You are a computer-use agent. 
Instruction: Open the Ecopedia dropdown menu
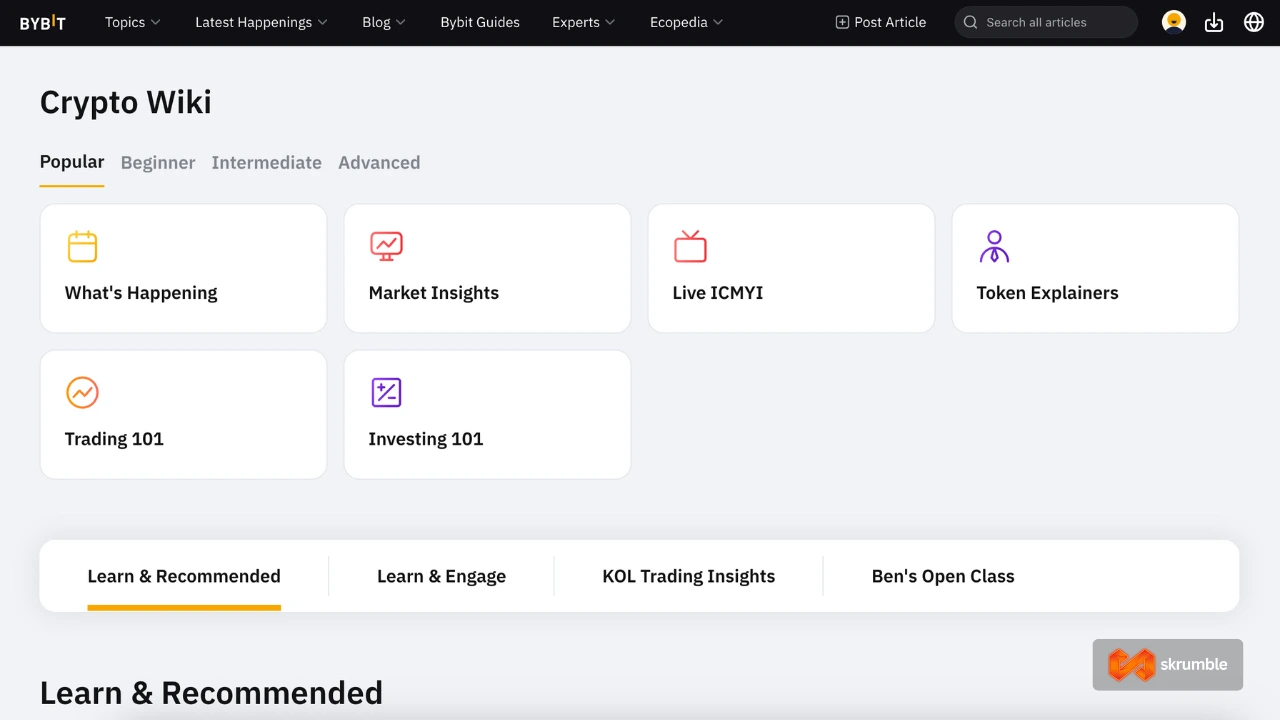[x=687, y=22]
